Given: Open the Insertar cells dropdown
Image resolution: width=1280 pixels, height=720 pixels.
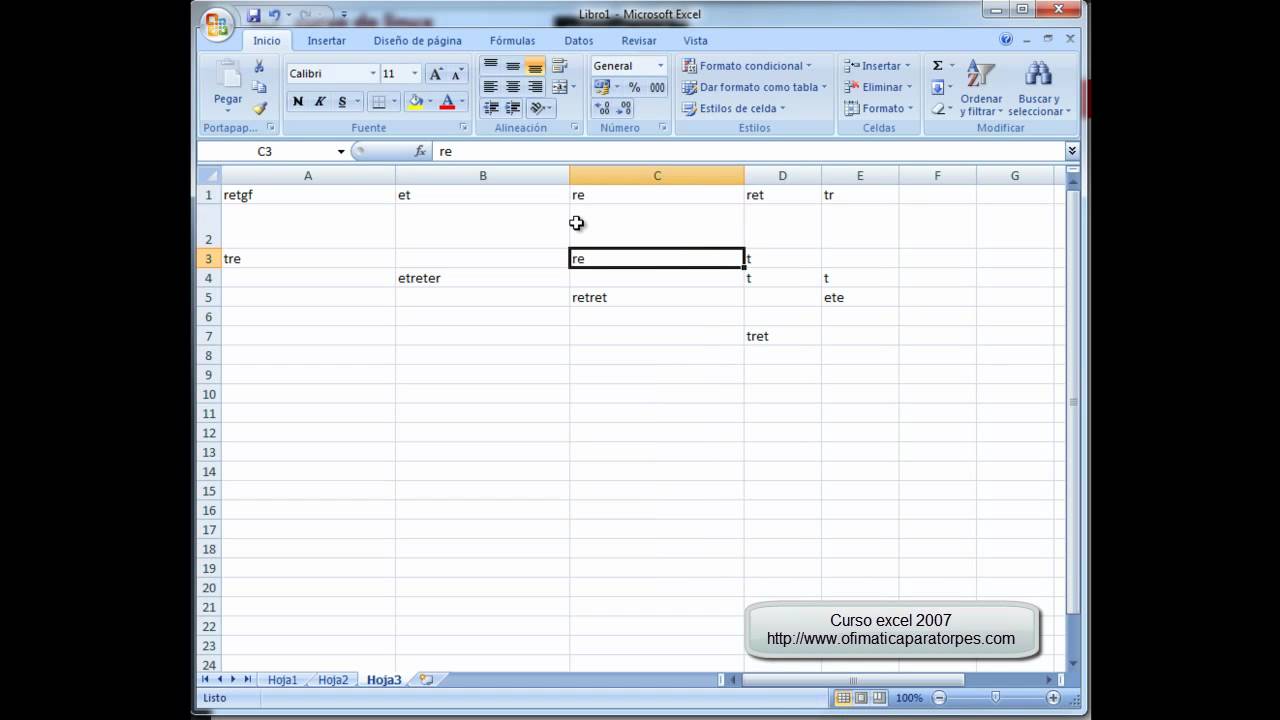Looking at the screenshot, I should pyautogui.click(x=878, y=66).
